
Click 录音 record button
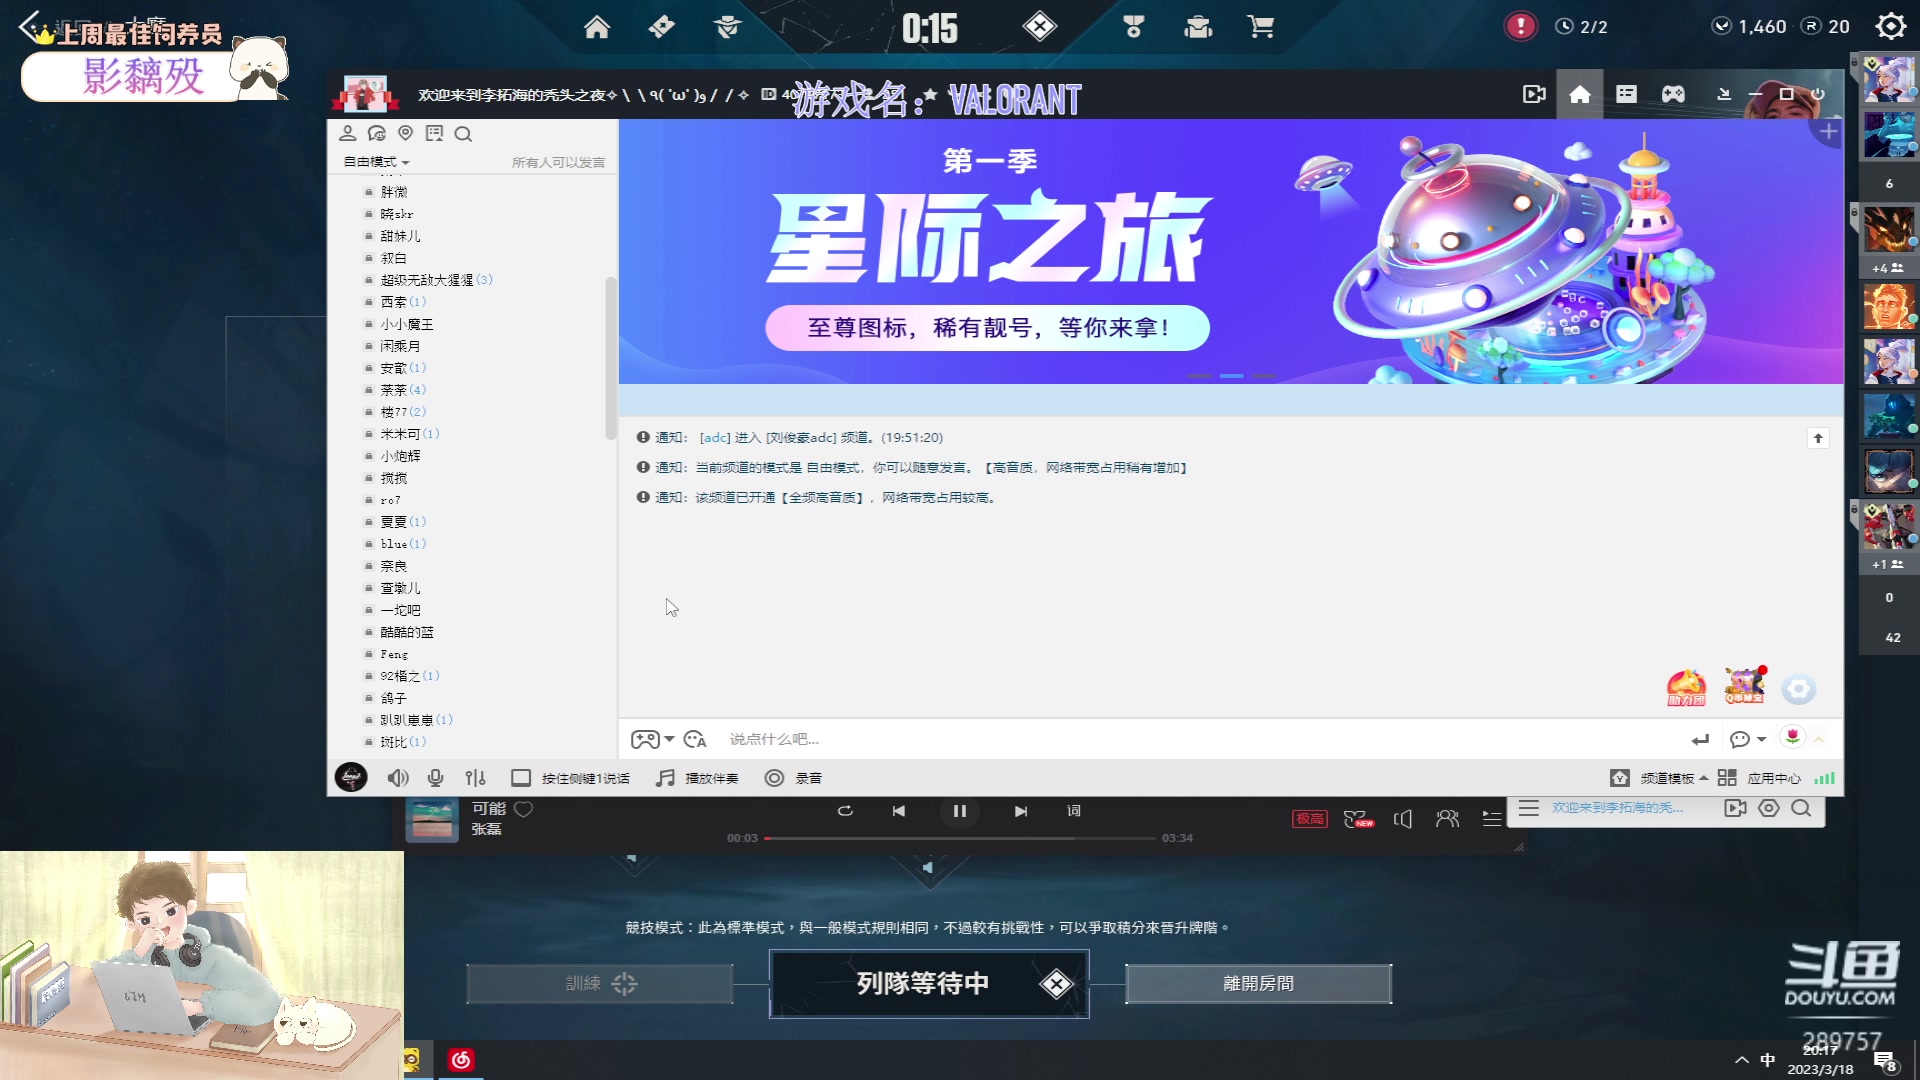coord(793,778)
